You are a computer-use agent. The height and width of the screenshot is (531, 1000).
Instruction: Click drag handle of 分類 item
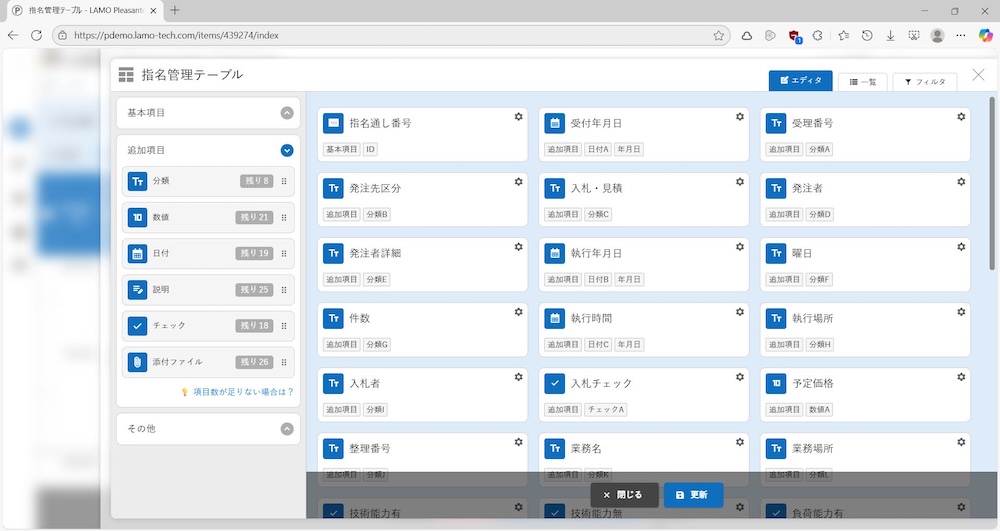click(x=284, y=182)
